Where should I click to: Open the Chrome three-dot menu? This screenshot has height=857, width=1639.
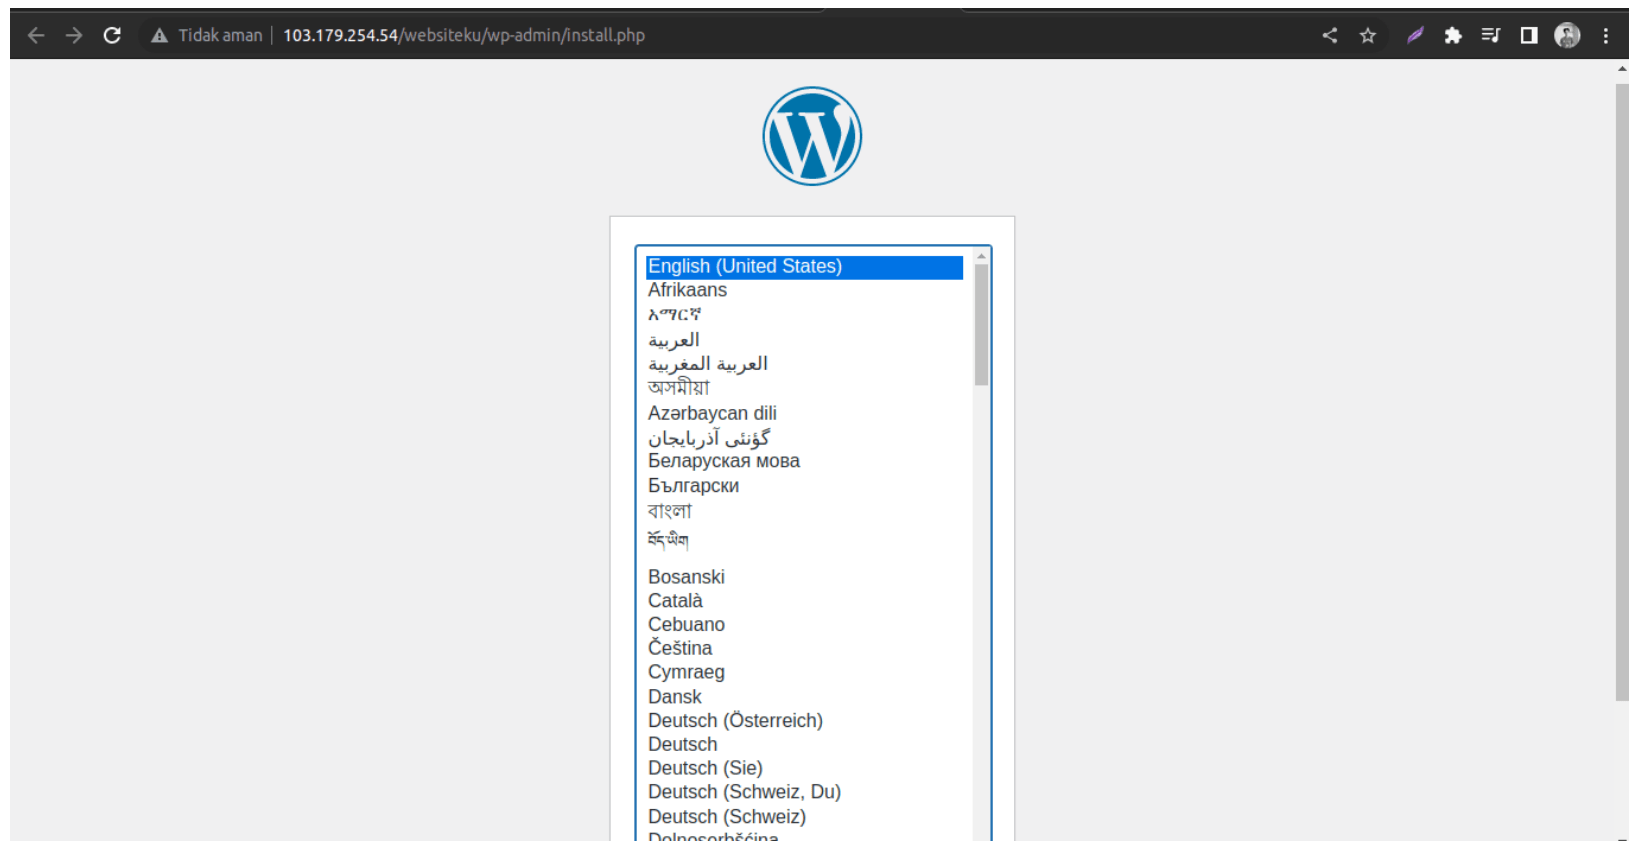(1606, 36)
